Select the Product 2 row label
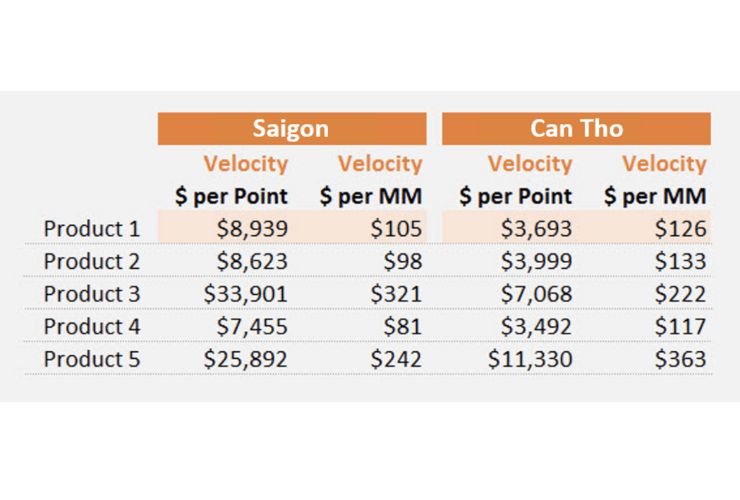 tap(92, 261)
